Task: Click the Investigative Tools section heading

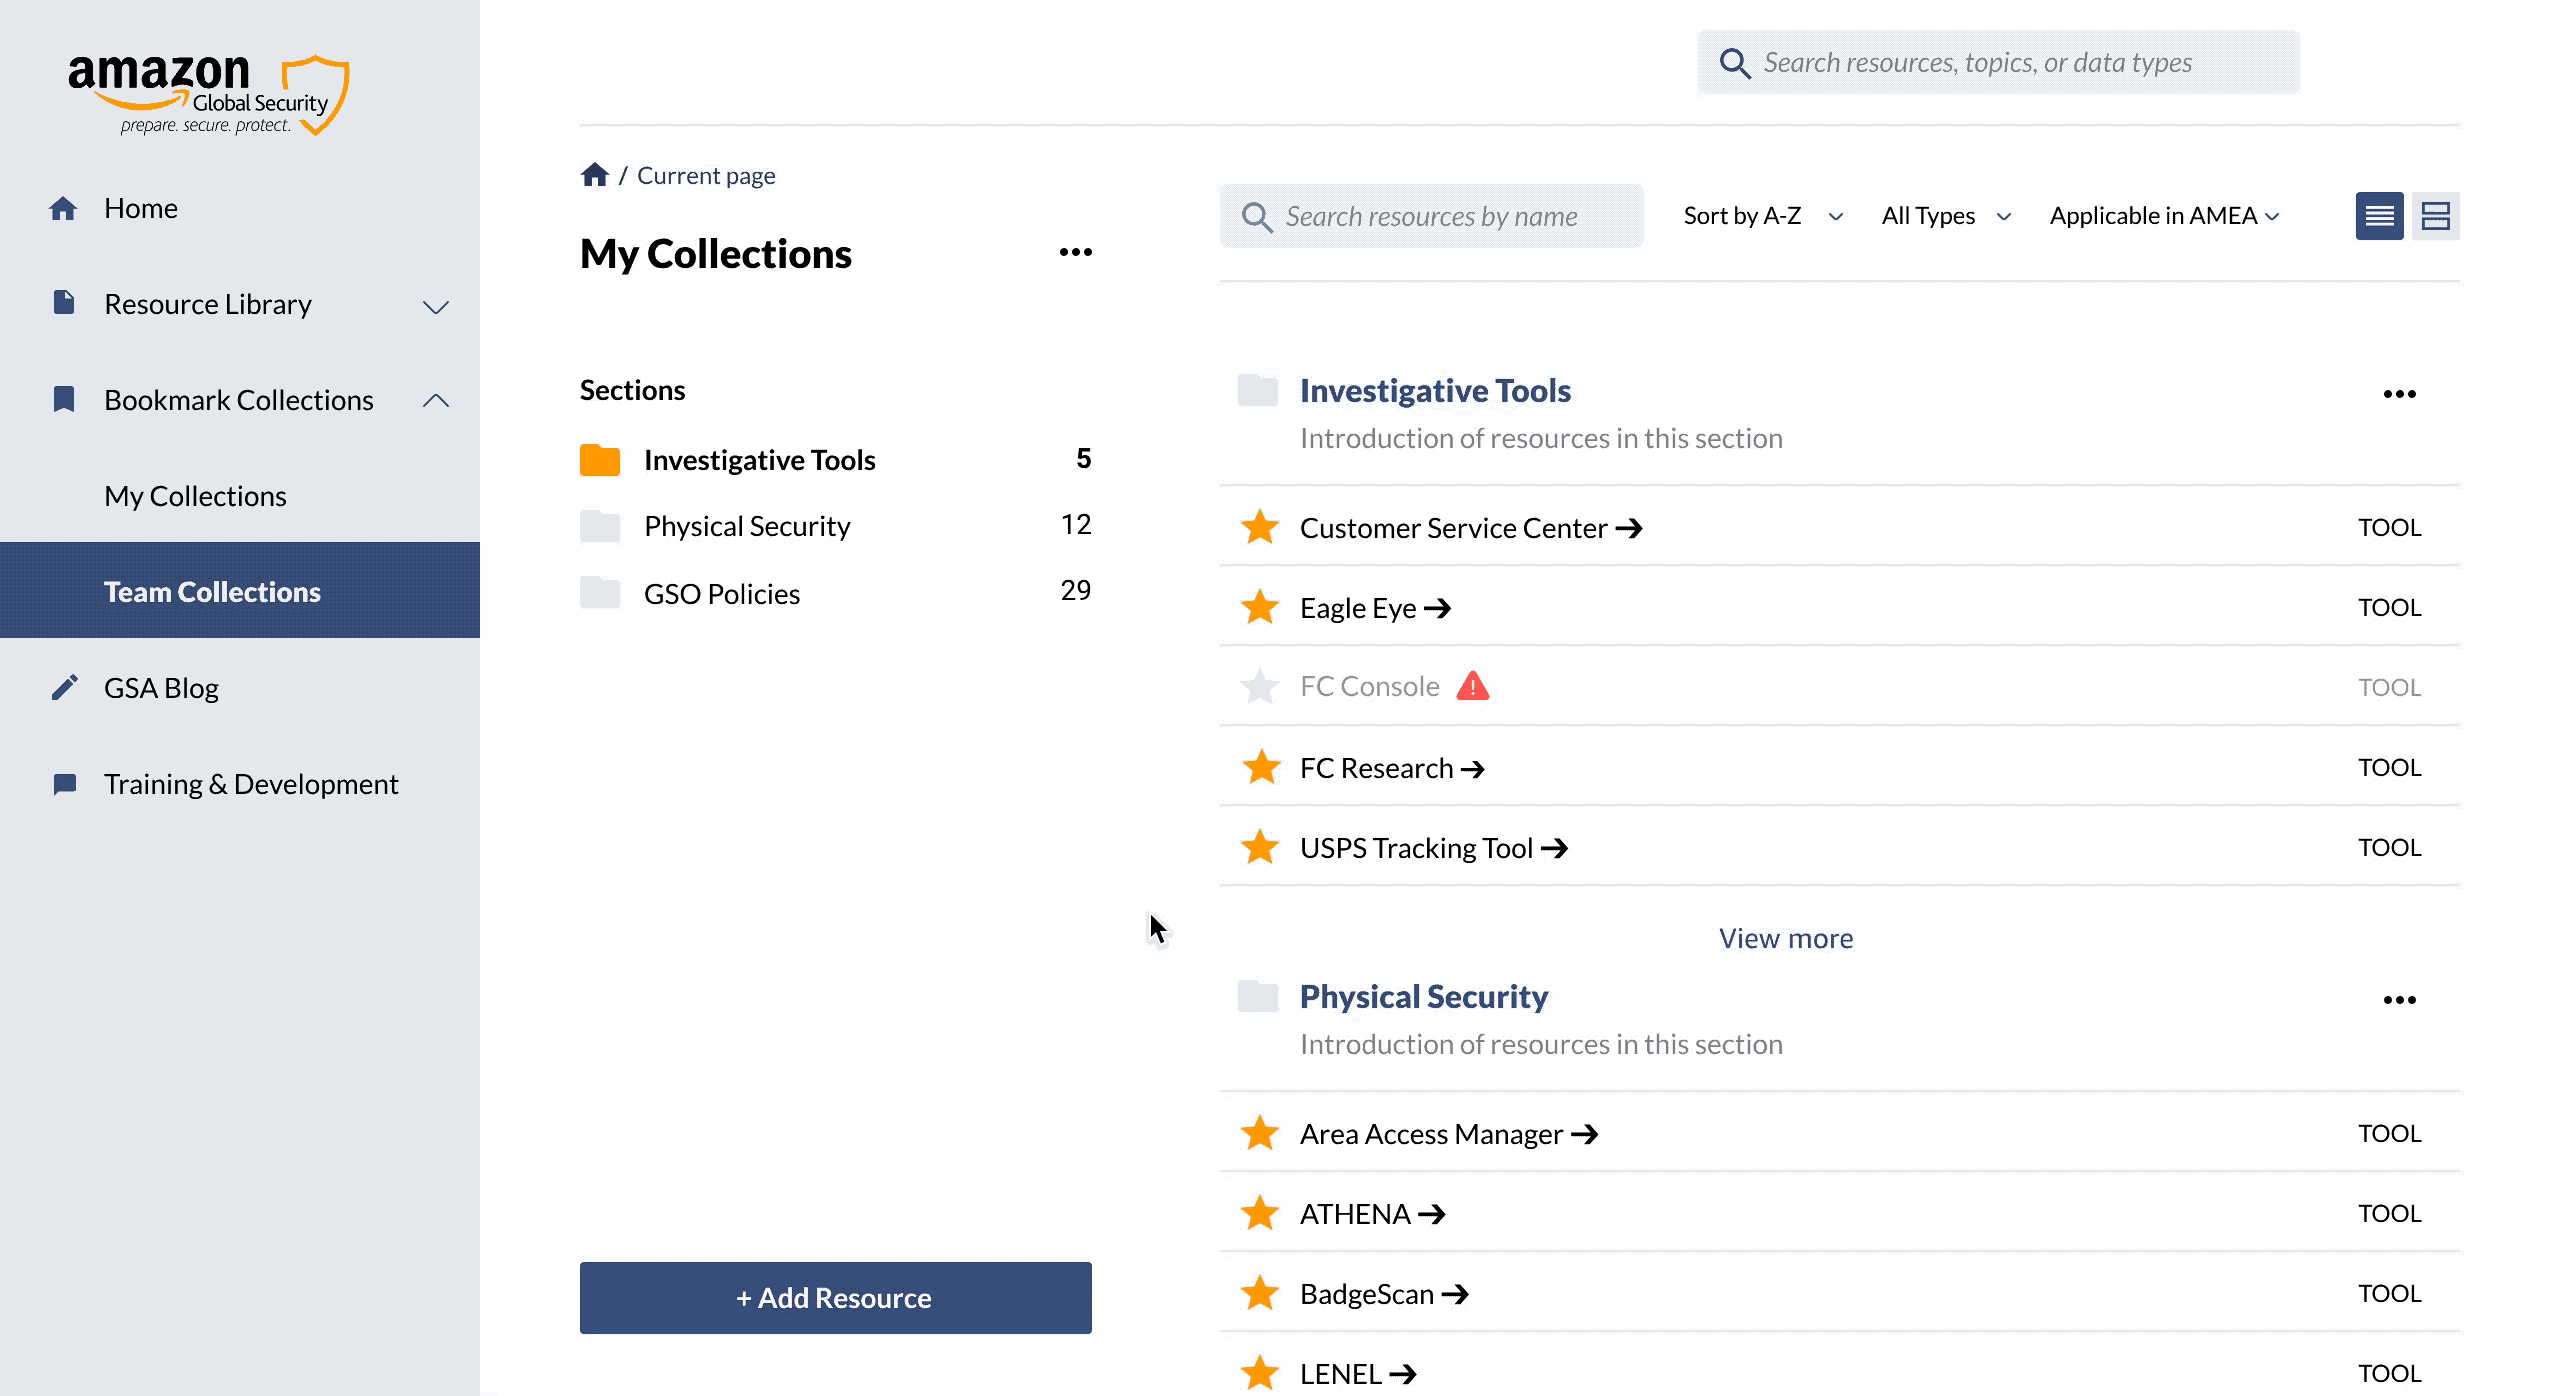Action: pos(1435,390)
